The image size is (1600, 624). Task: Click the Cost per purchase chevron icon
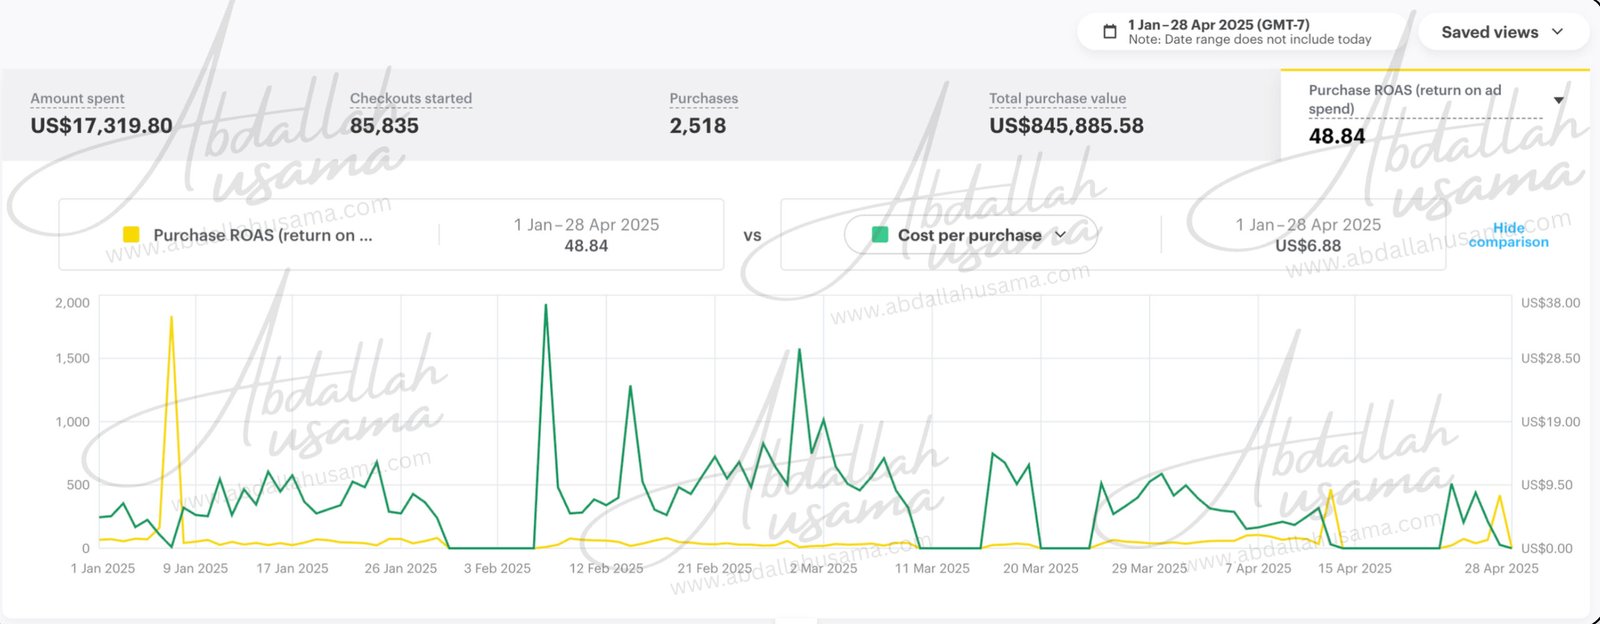click(1061, 235)
